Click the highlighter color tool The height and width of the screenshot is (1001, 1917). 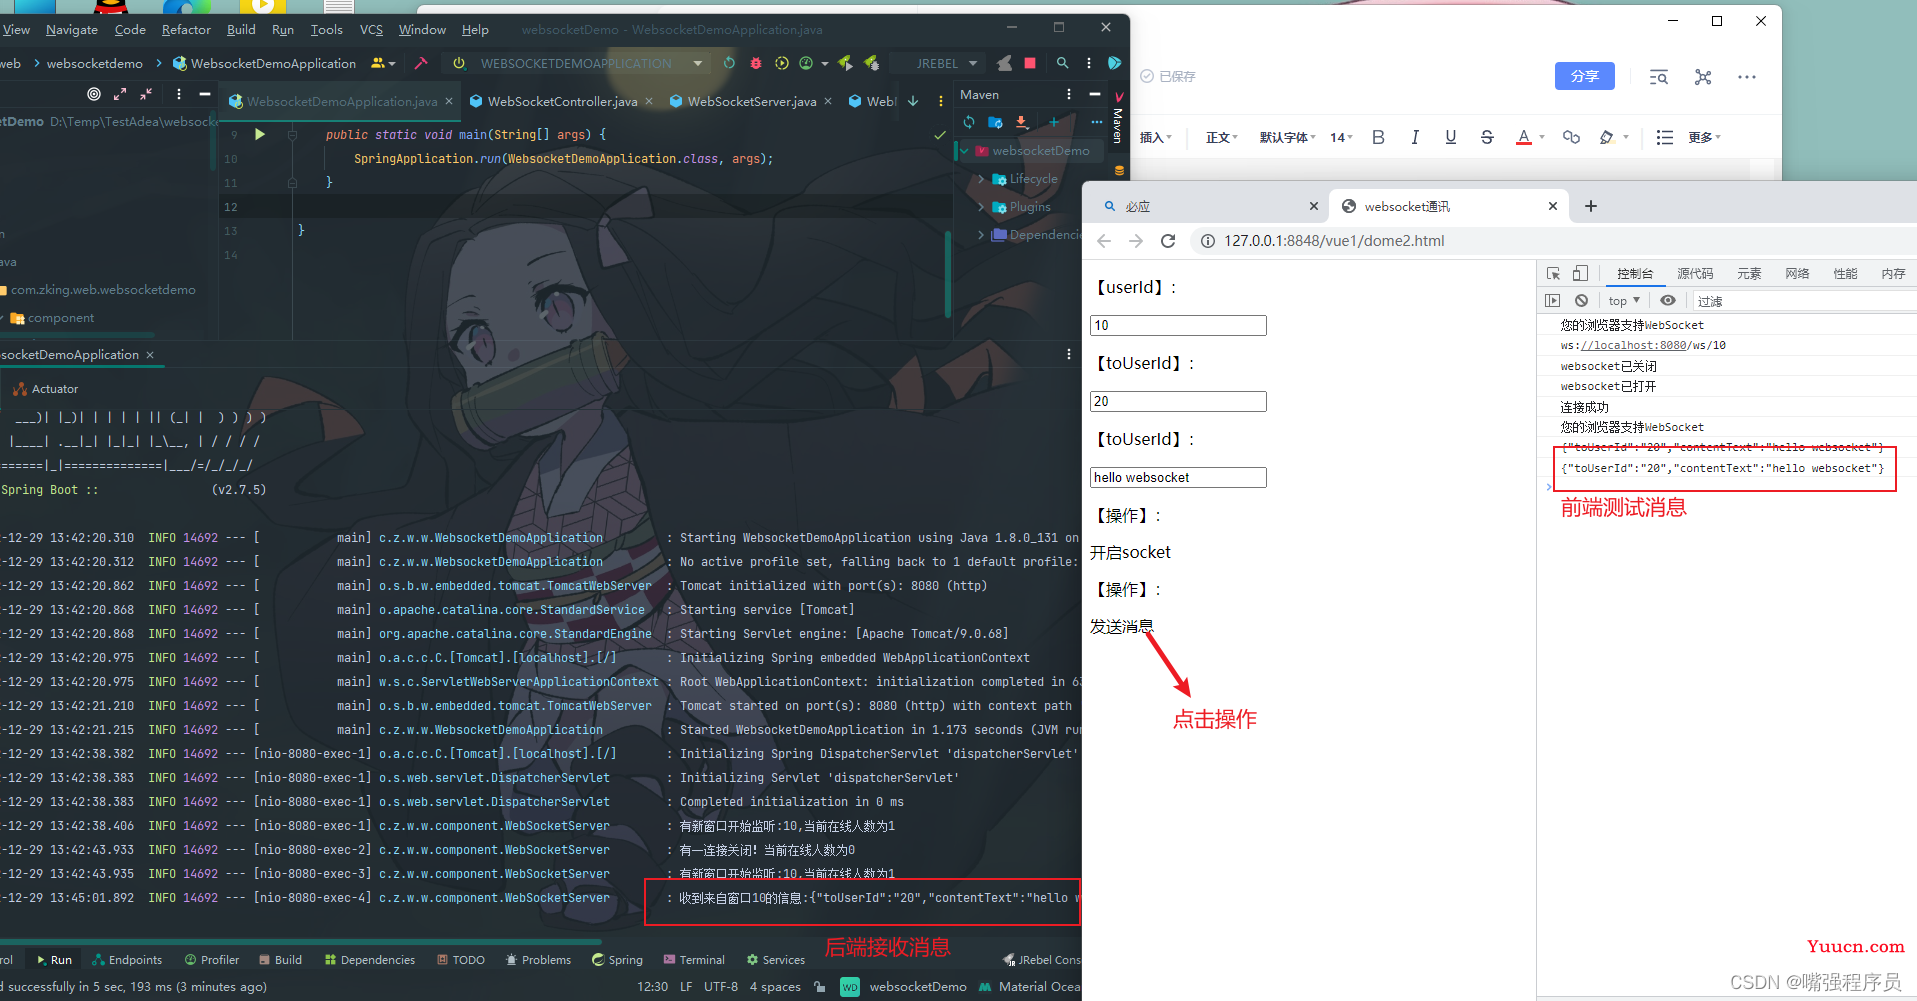pyautogui.click(x=1607, y=137)
